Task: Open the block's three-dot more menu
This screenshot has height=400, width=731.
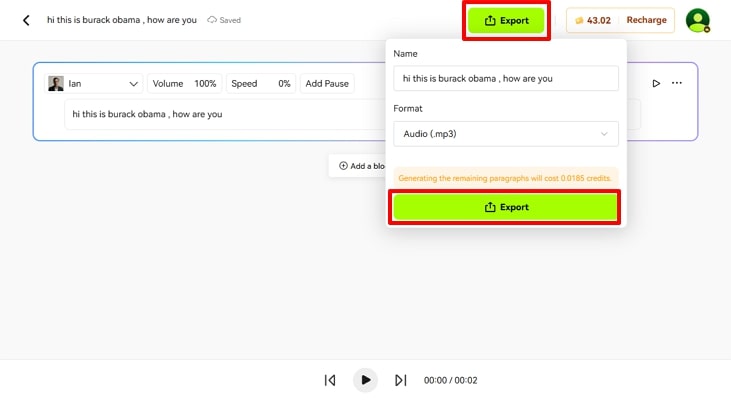Action: (677, 83)
